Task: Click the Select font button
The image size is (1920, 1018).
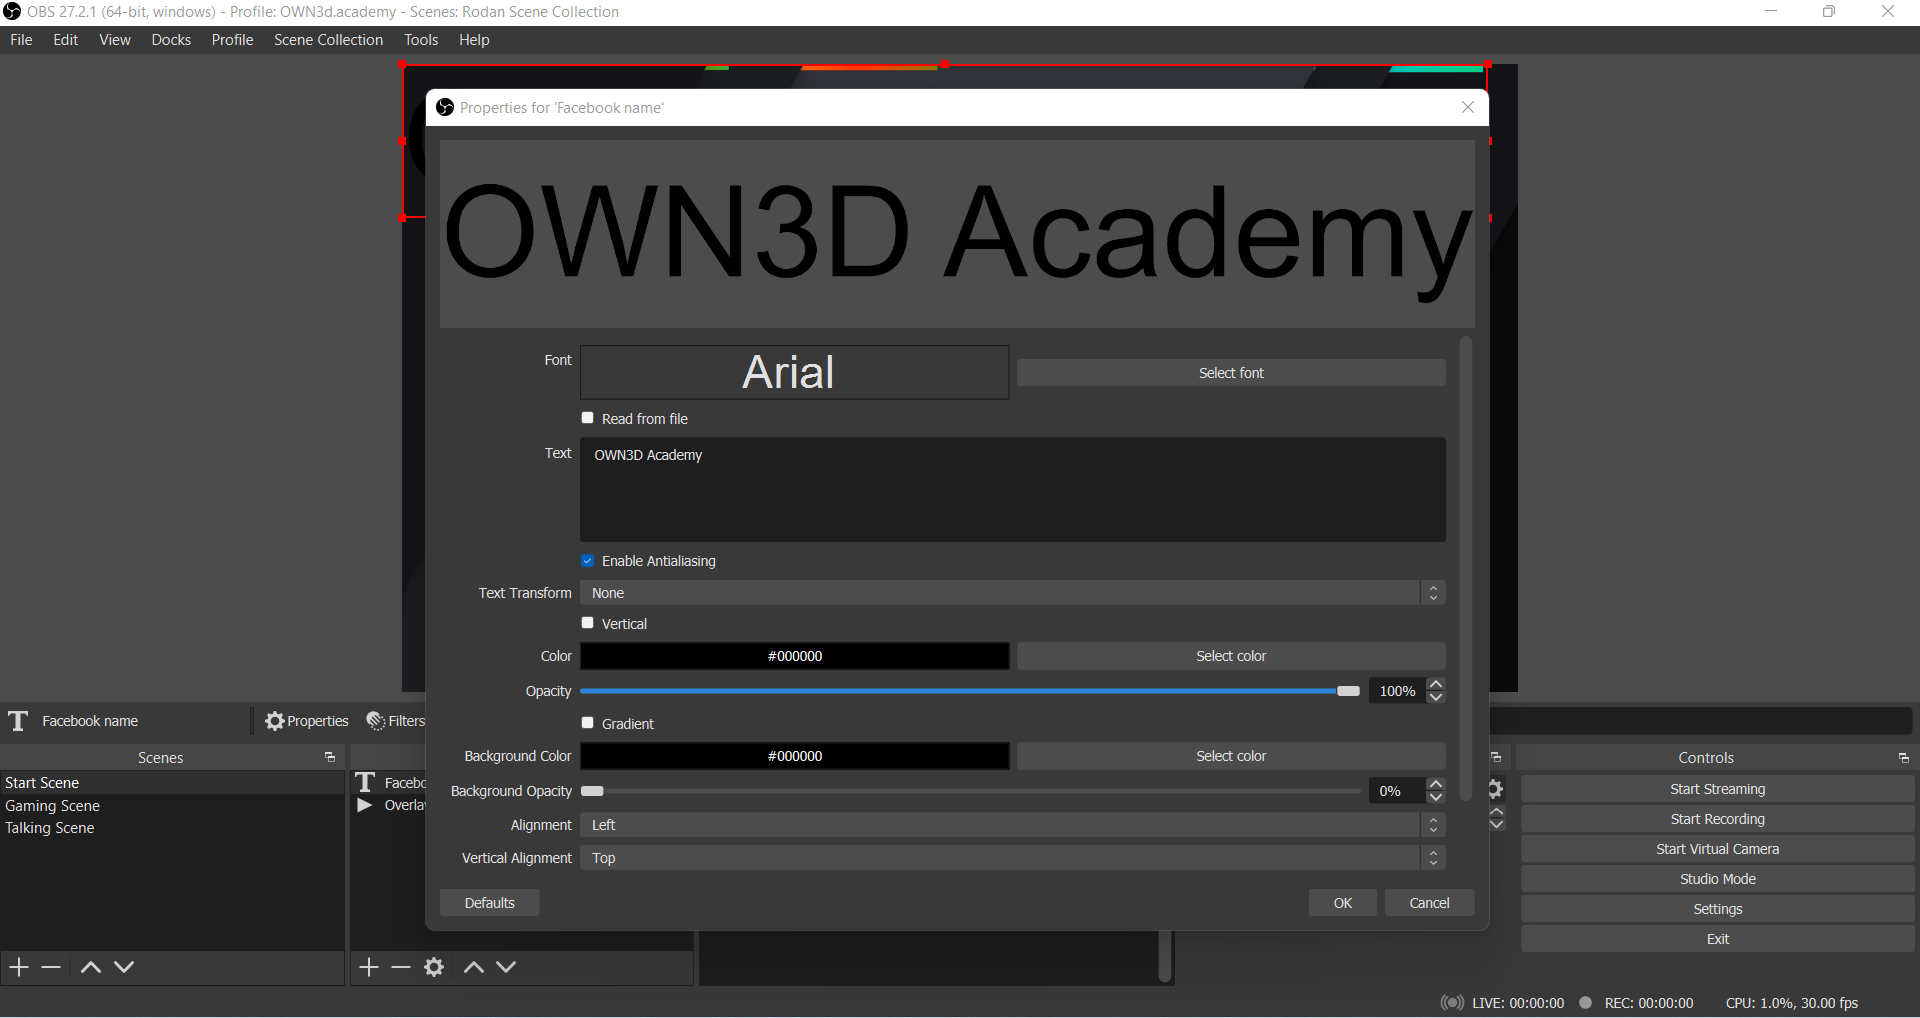Action: tap(1230, 373)
